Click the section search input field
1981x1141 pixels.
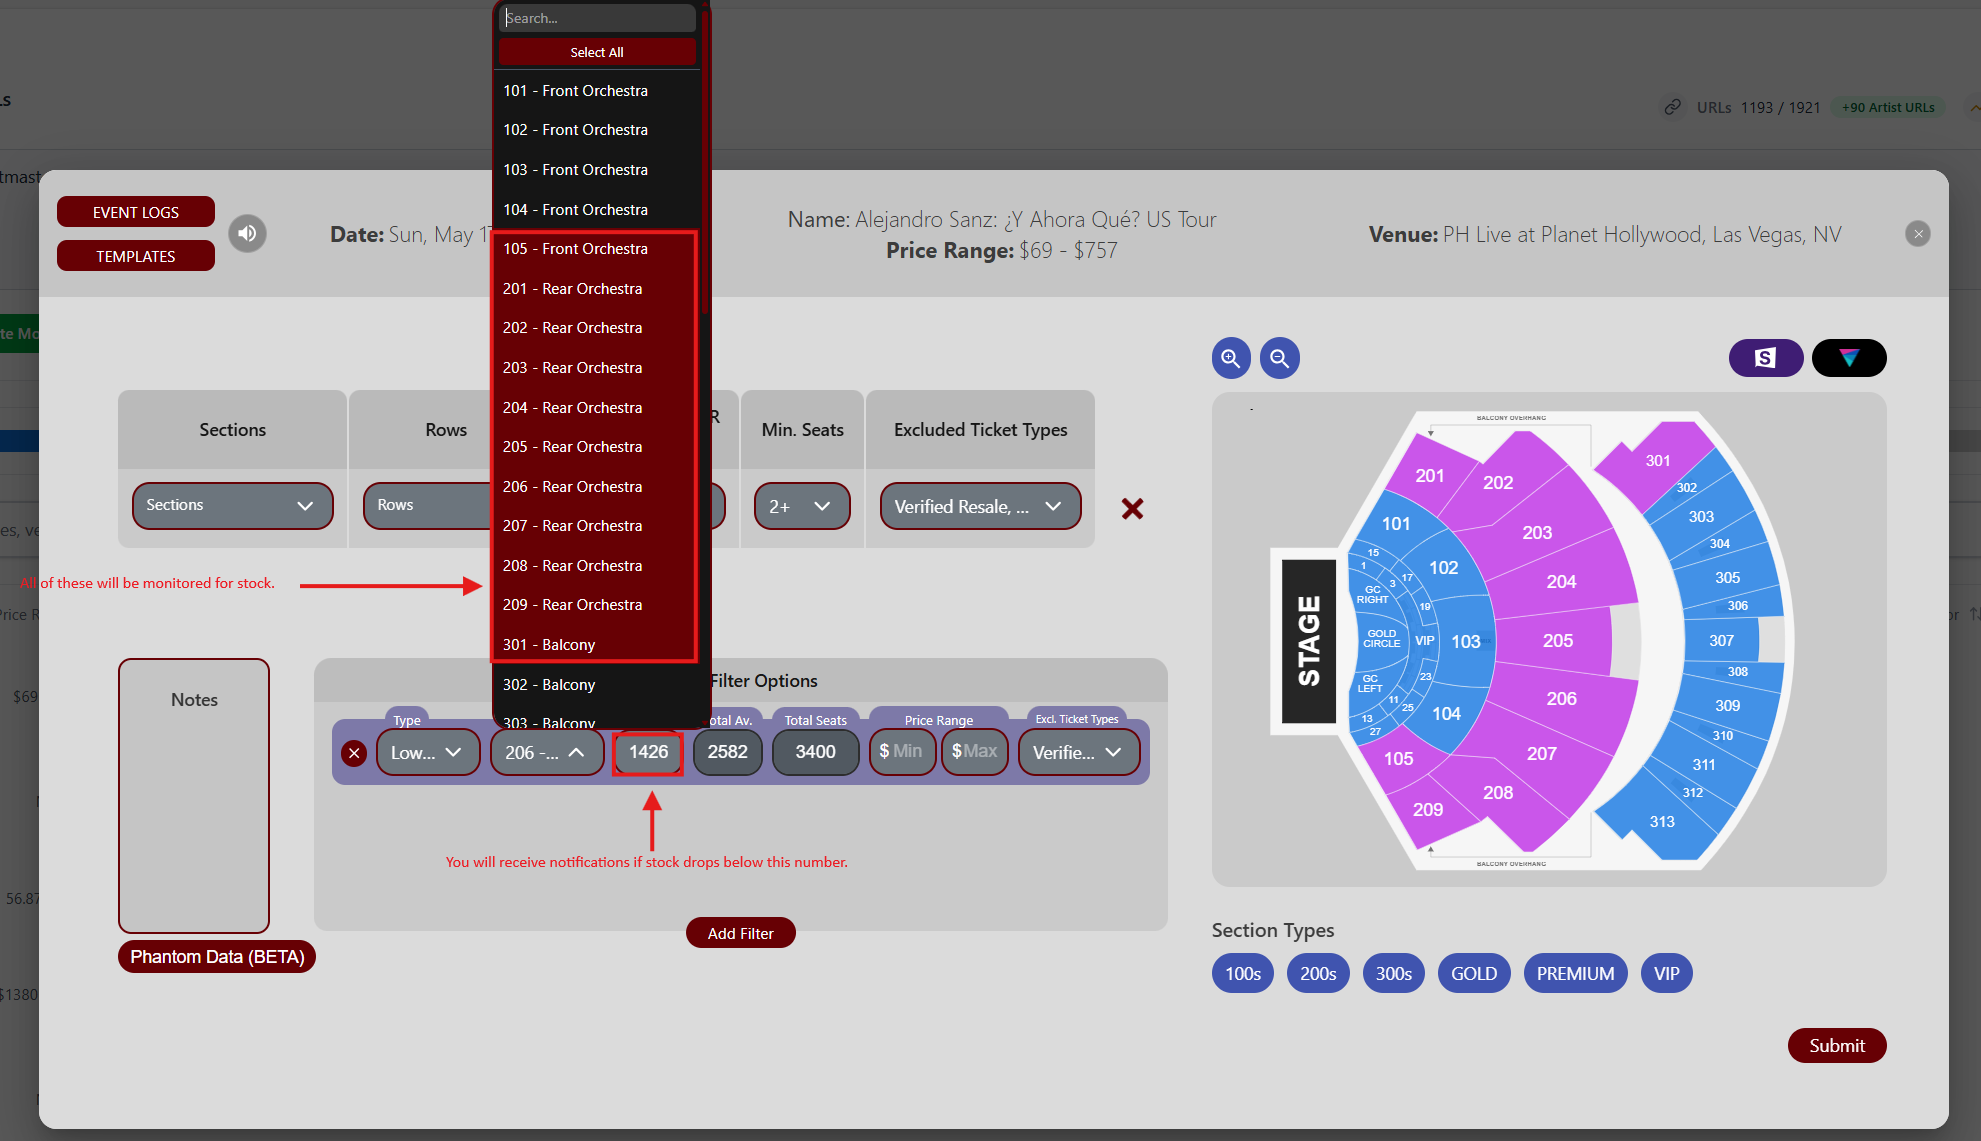coord(597,18)
